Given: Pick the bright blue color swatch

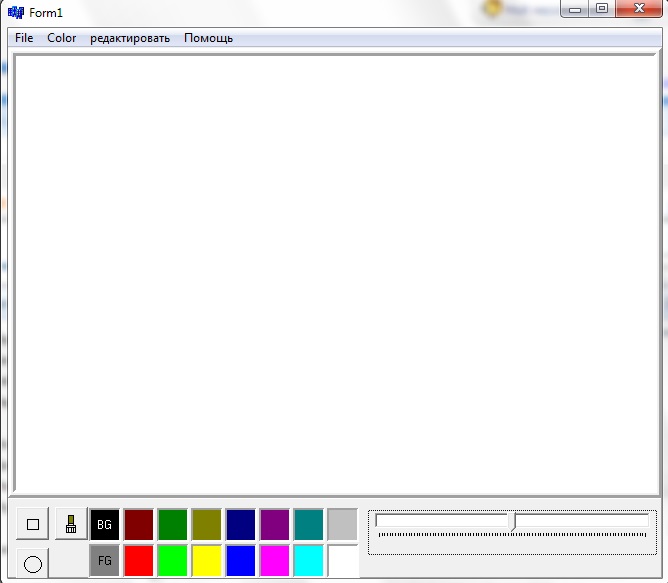Looking at the screenshot, I should pos(241,560).
